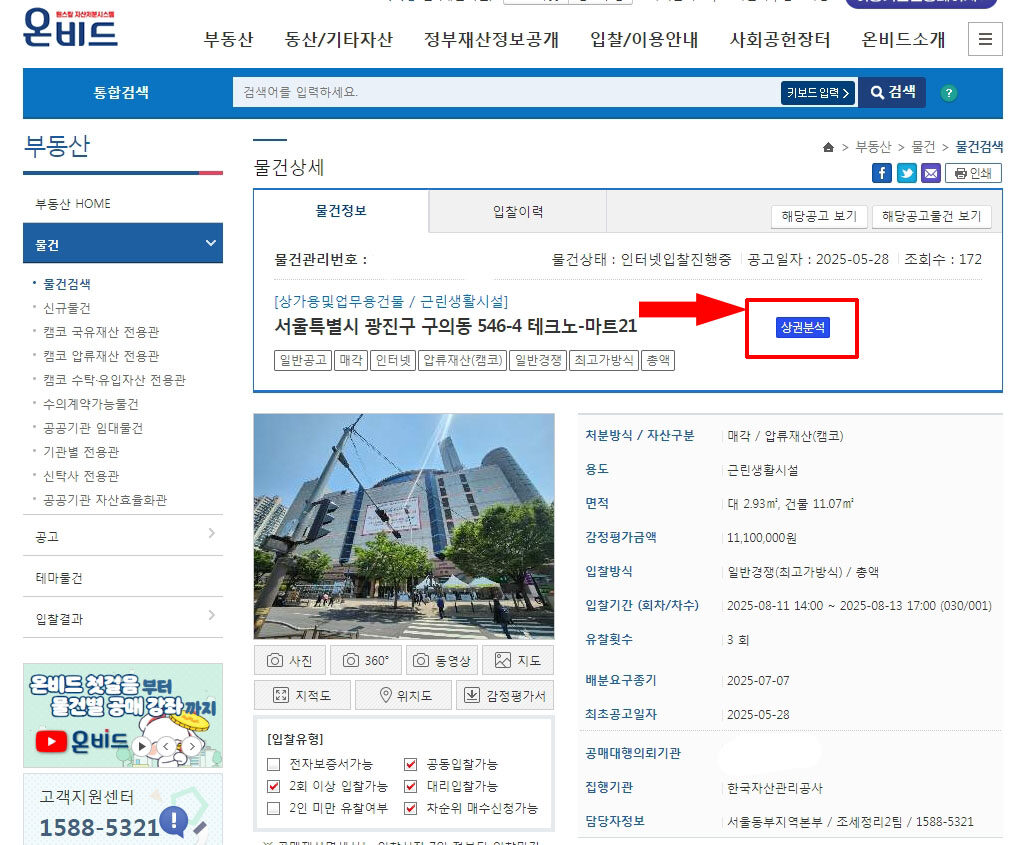
Task: Click the 인쇄 print button
Action: tap(973, 173)
